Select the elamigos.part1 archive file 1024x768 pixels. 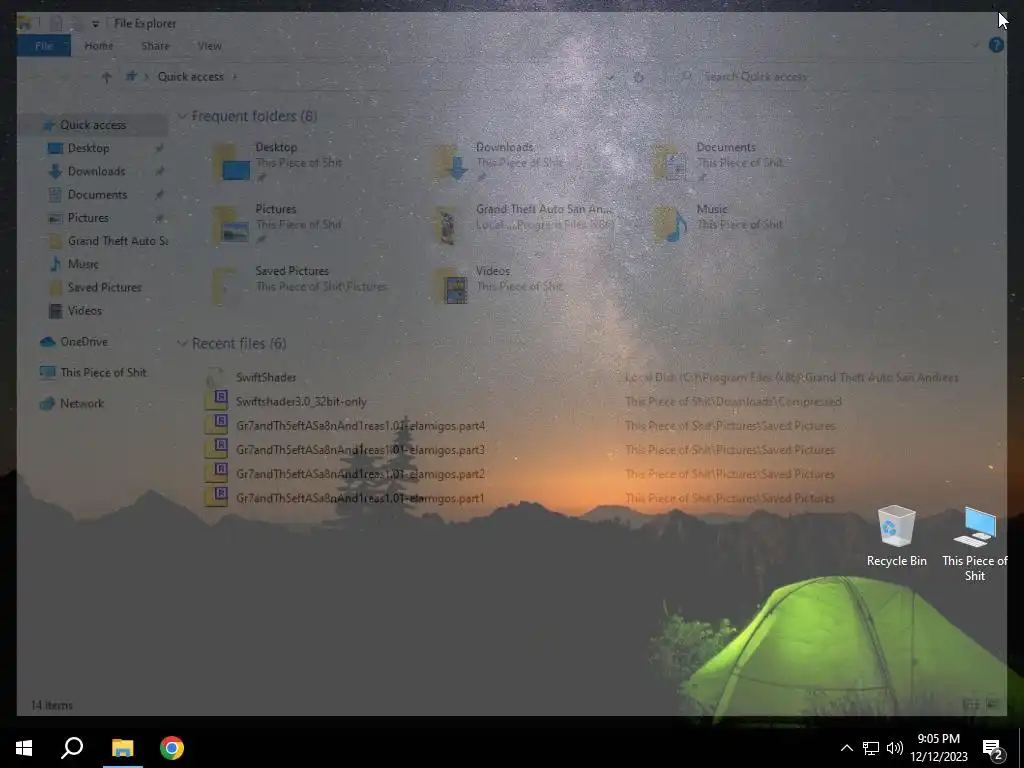tap(360, 498)
